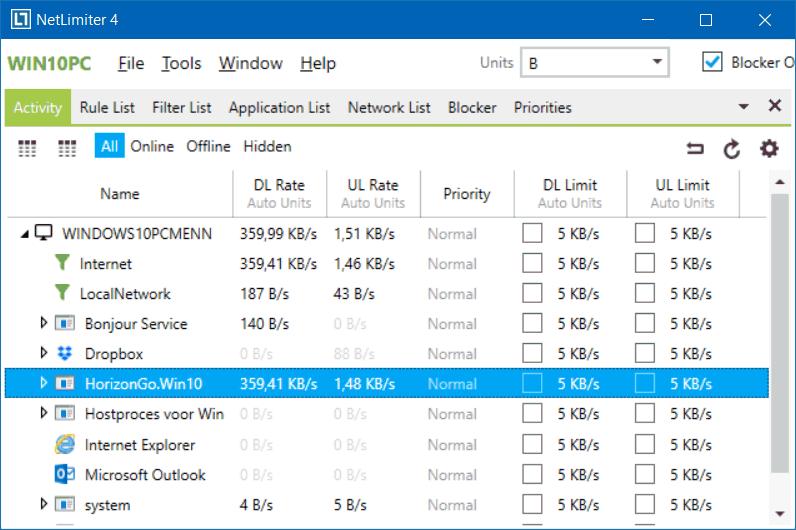Click the WIN10PC host label
Screen dimensions: 796x530
tap(49, 63)
